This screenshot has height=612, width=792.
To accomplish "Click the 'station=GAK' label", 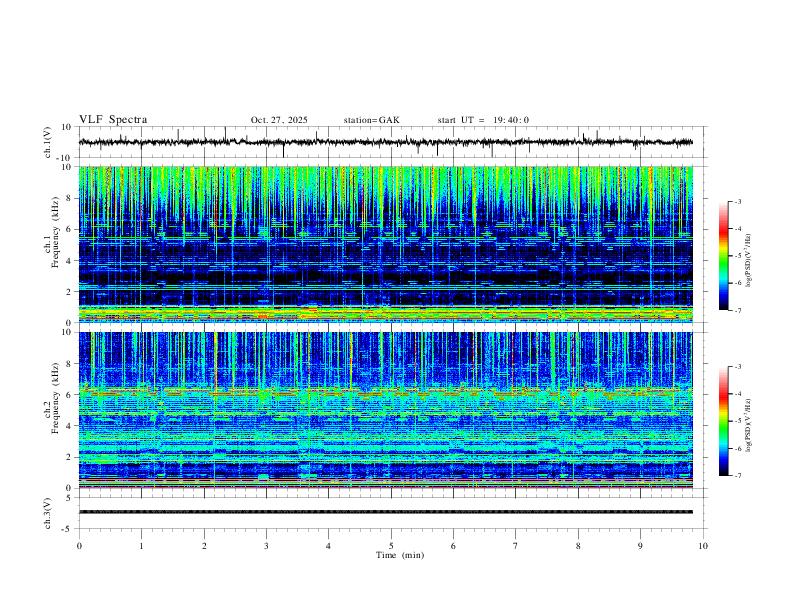I will pyautogui.click(x=371, y=120).
